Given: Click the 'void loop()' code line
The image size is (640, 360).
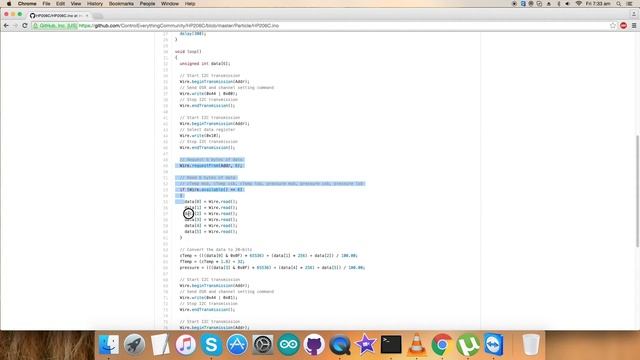Looking at the screenshot, I should click(188, 51).
